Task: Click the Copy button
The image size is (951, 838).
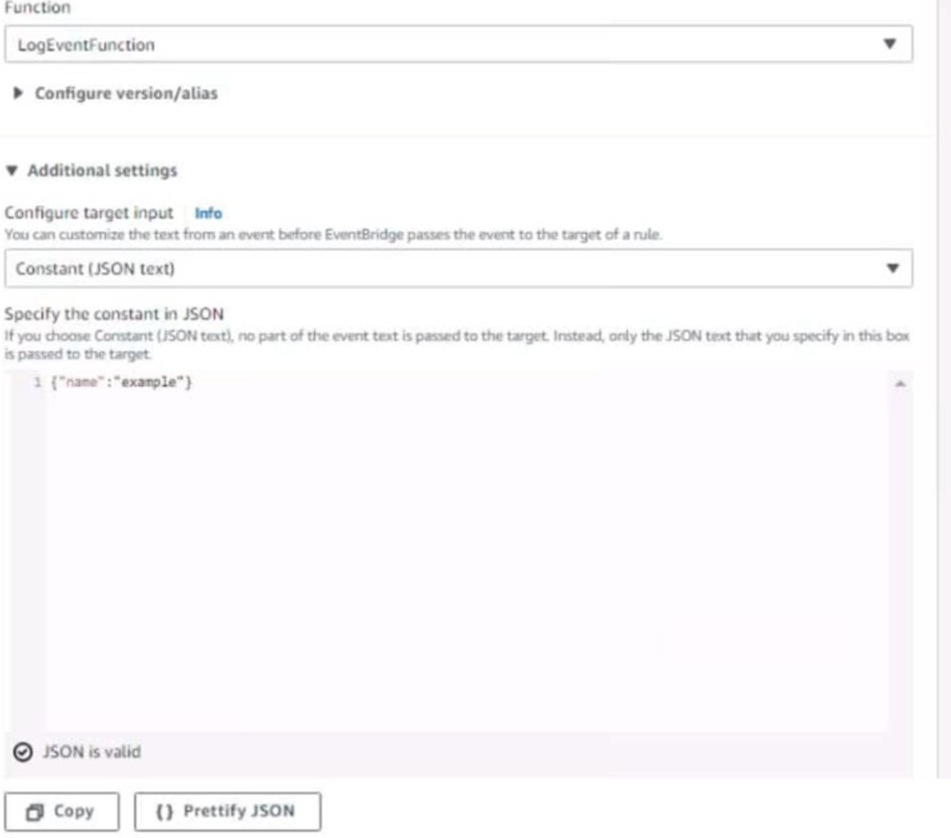Action: [x=62, y=811]
